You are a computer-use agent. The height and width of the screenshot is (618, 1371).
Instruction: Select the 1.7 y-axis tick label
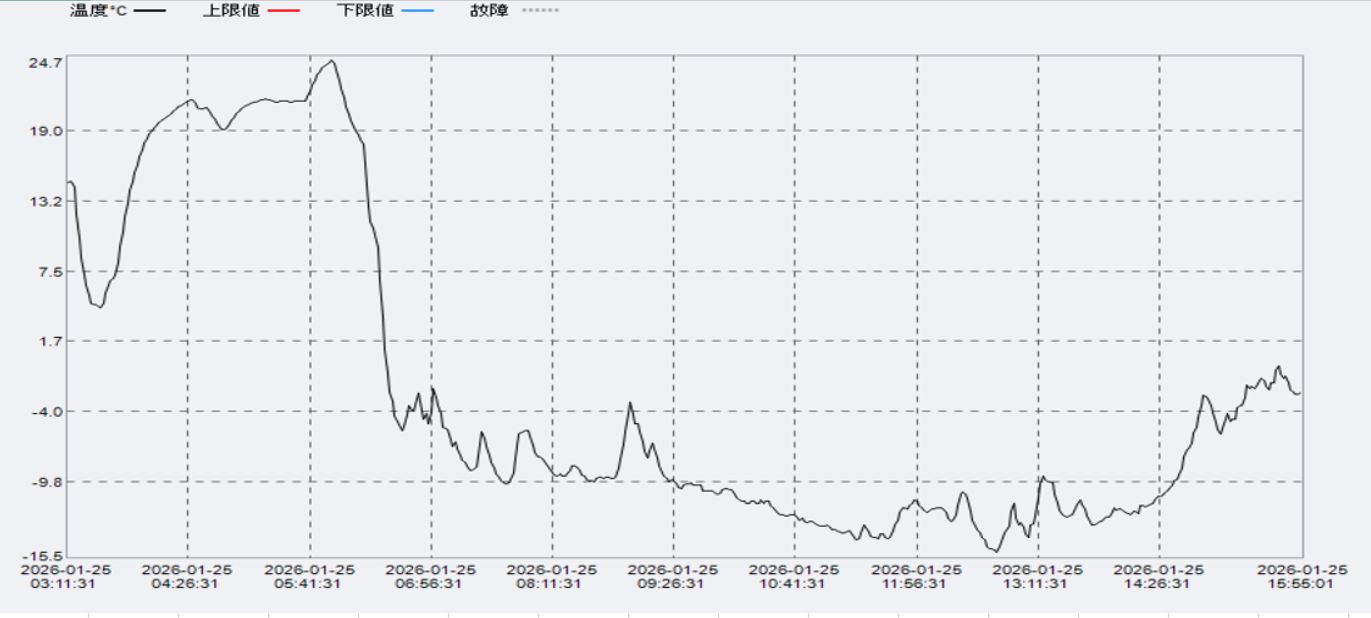50,341
